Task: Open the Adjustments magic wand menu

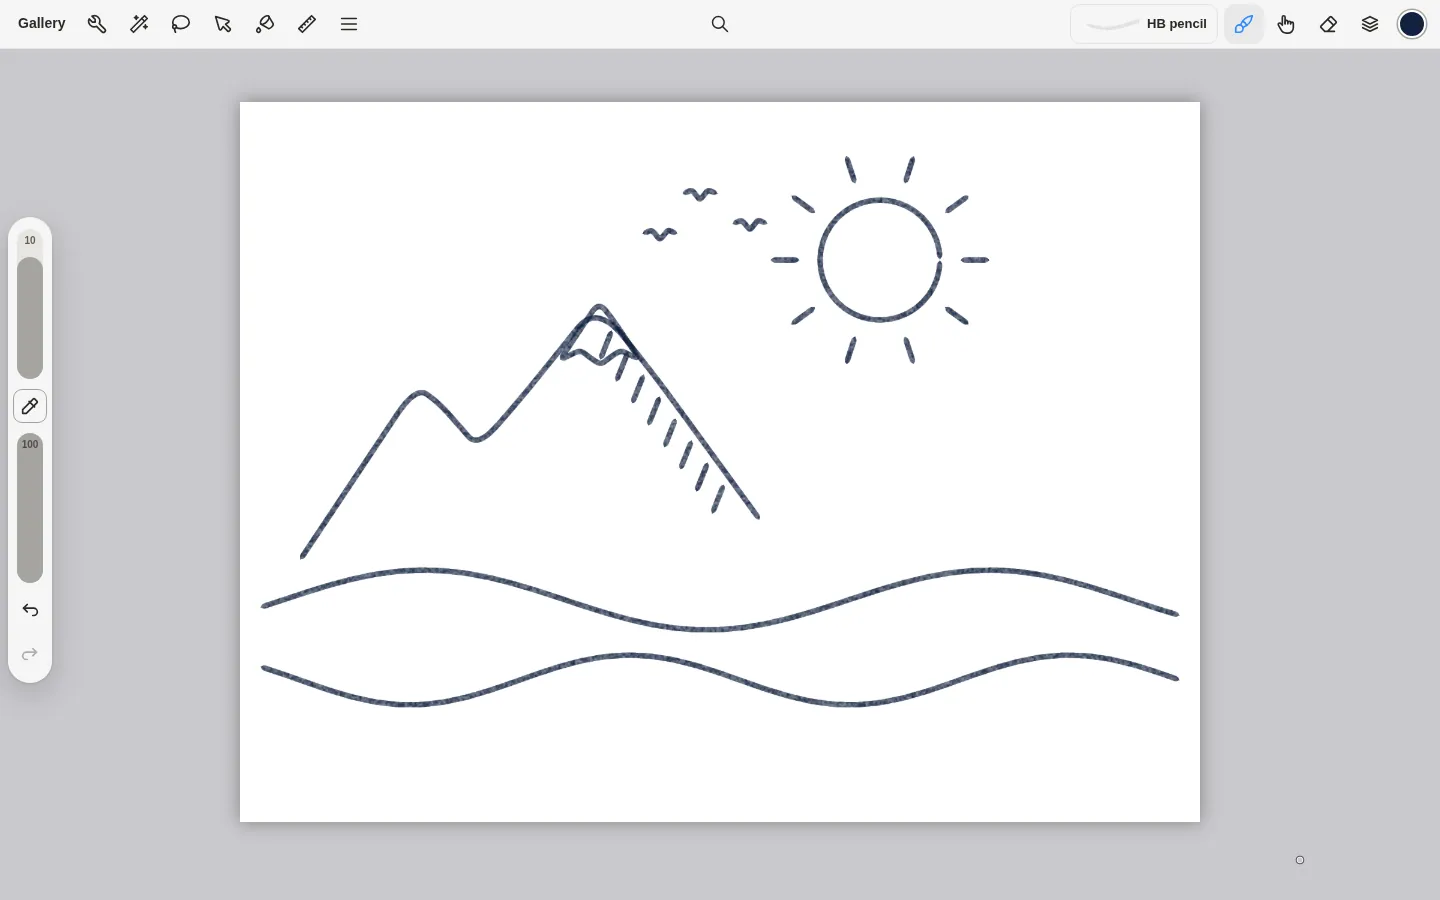Action: tap(139, 24)
